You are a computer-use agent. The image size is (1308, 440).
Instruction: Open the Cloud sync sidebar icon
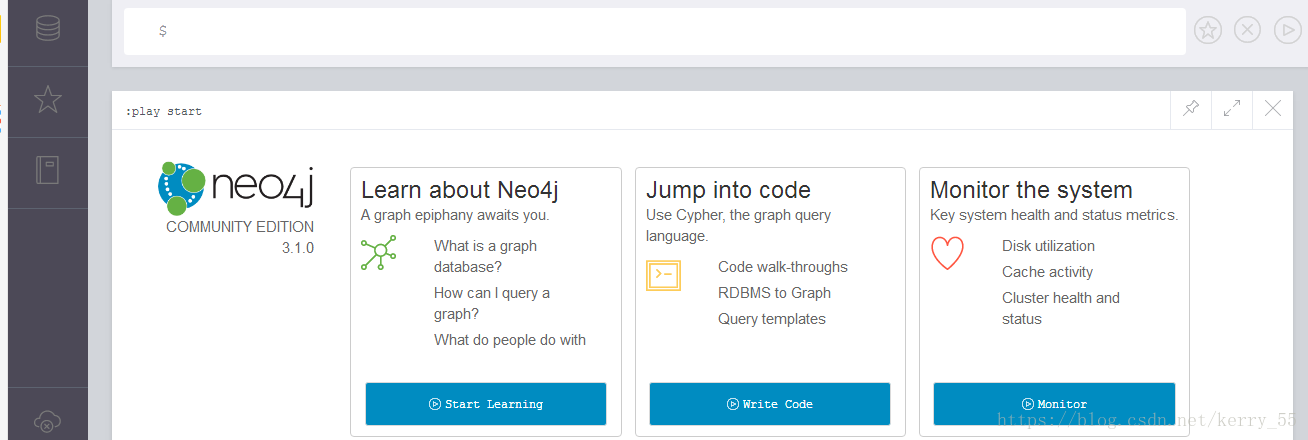pyautogui.click(x=48, y=422)
